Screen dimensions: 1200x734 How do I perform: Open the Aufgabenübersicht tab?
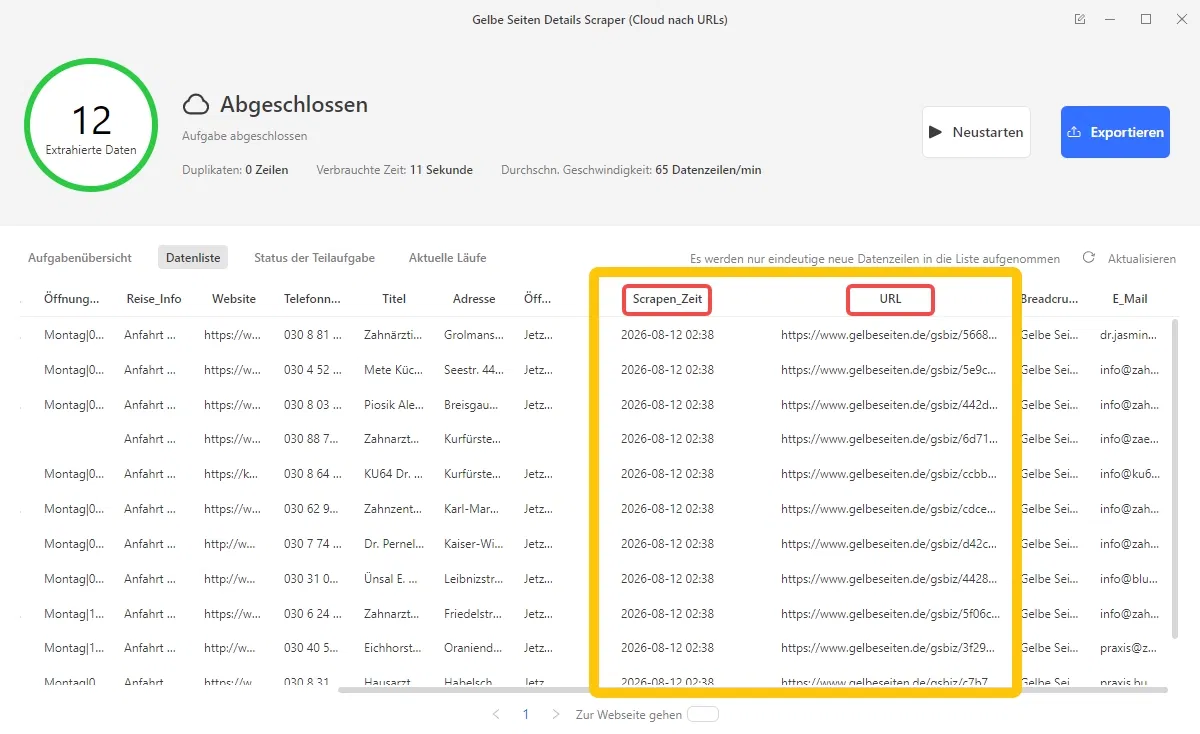tap(80, 258)
